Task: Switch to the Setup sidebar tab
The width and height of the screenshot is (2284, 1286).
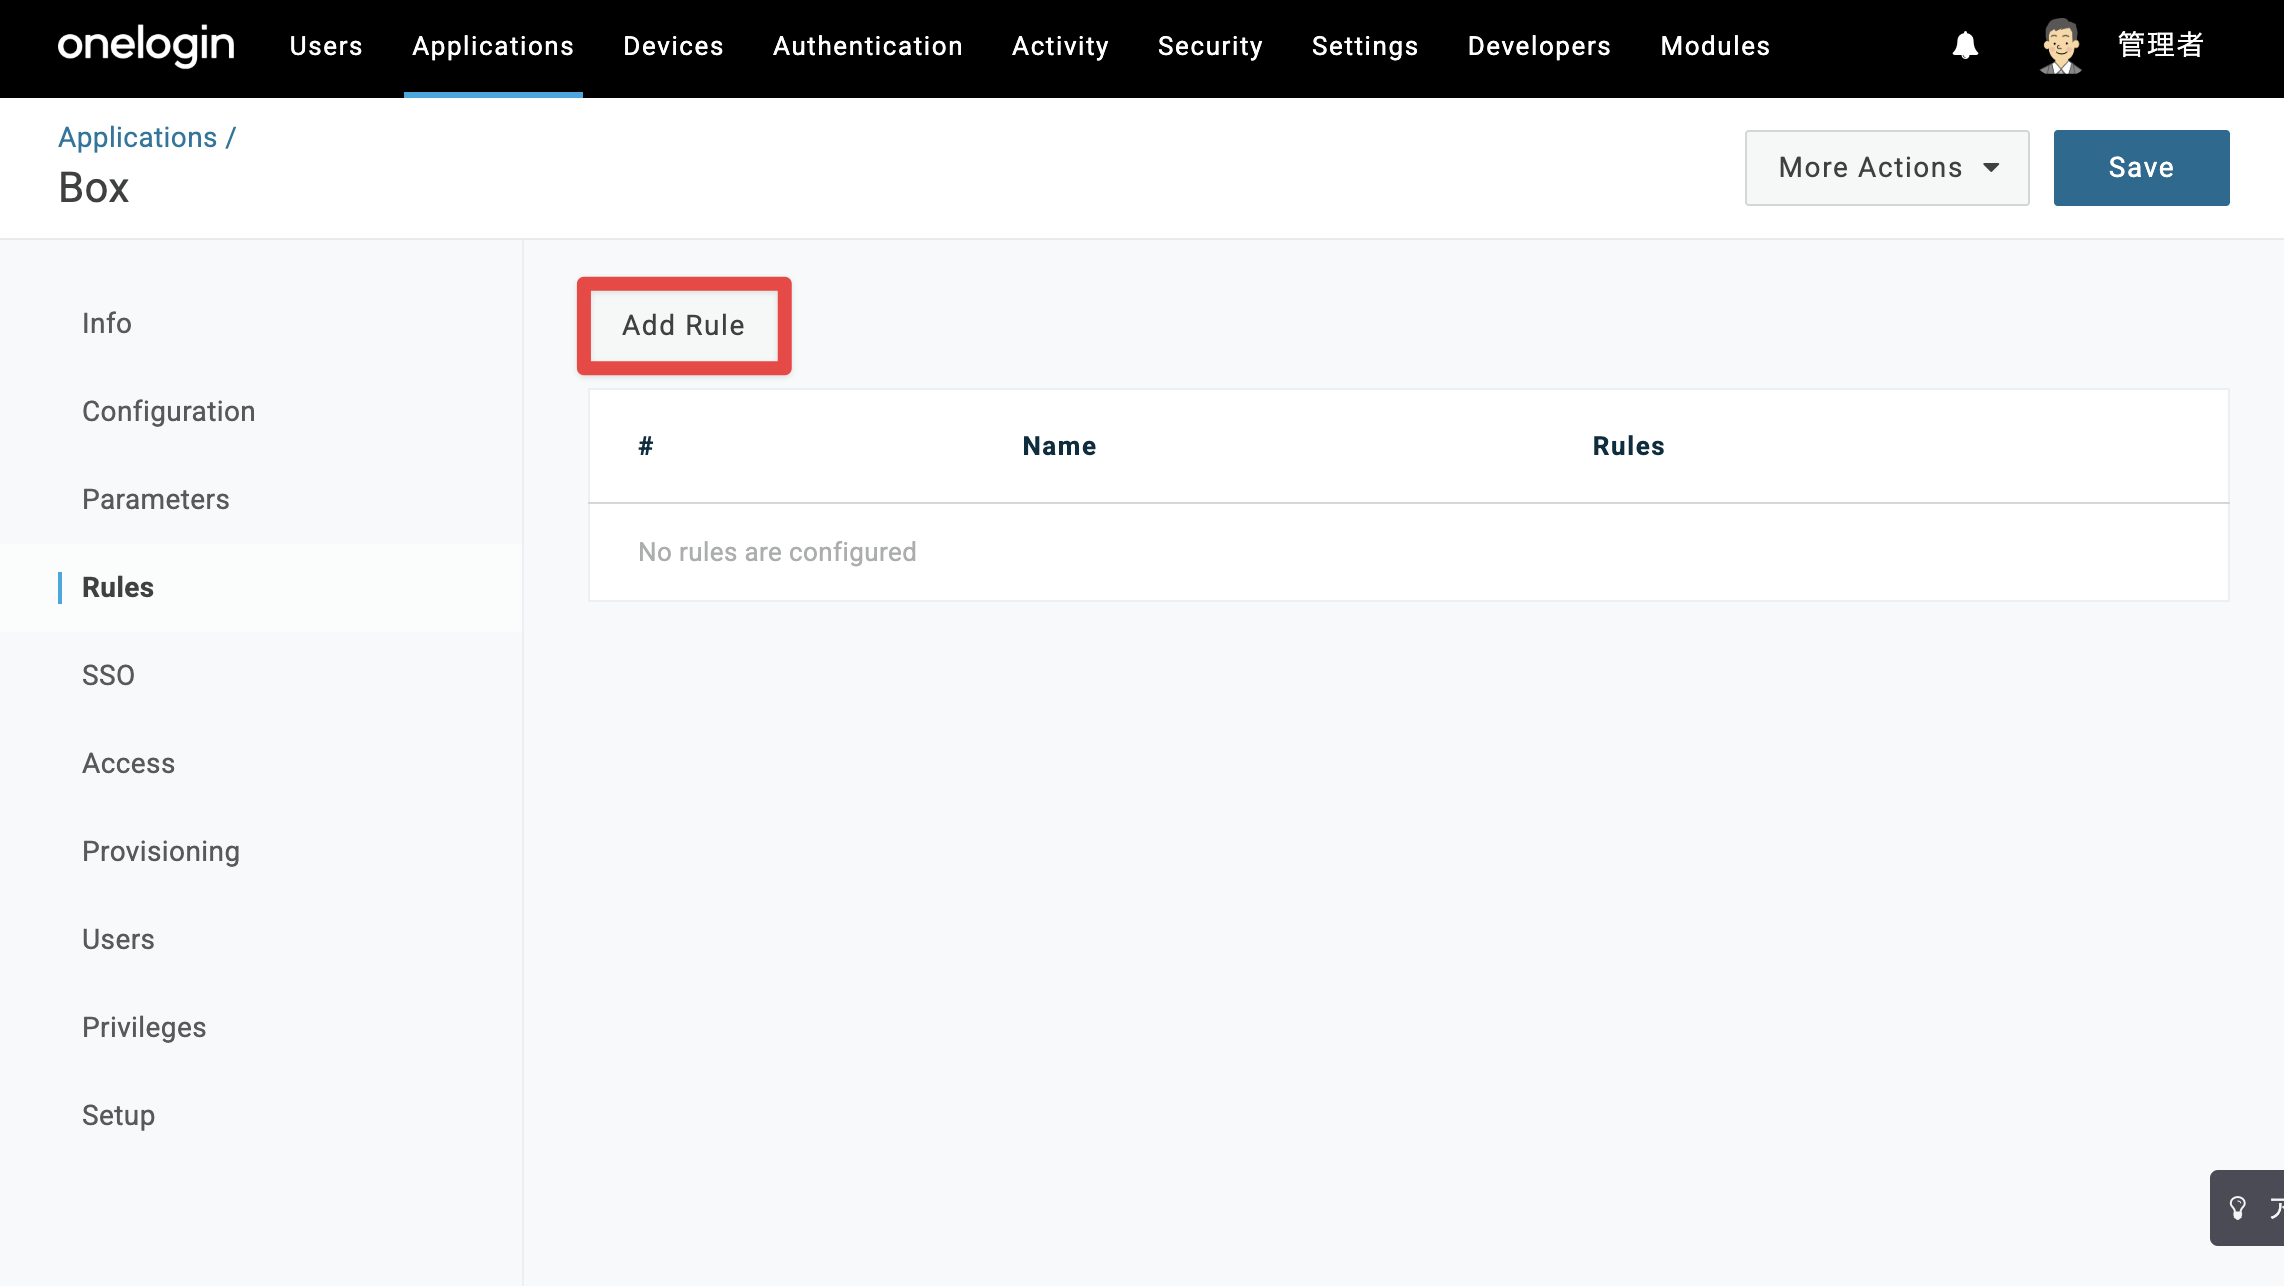Action: pos(118,1115)
